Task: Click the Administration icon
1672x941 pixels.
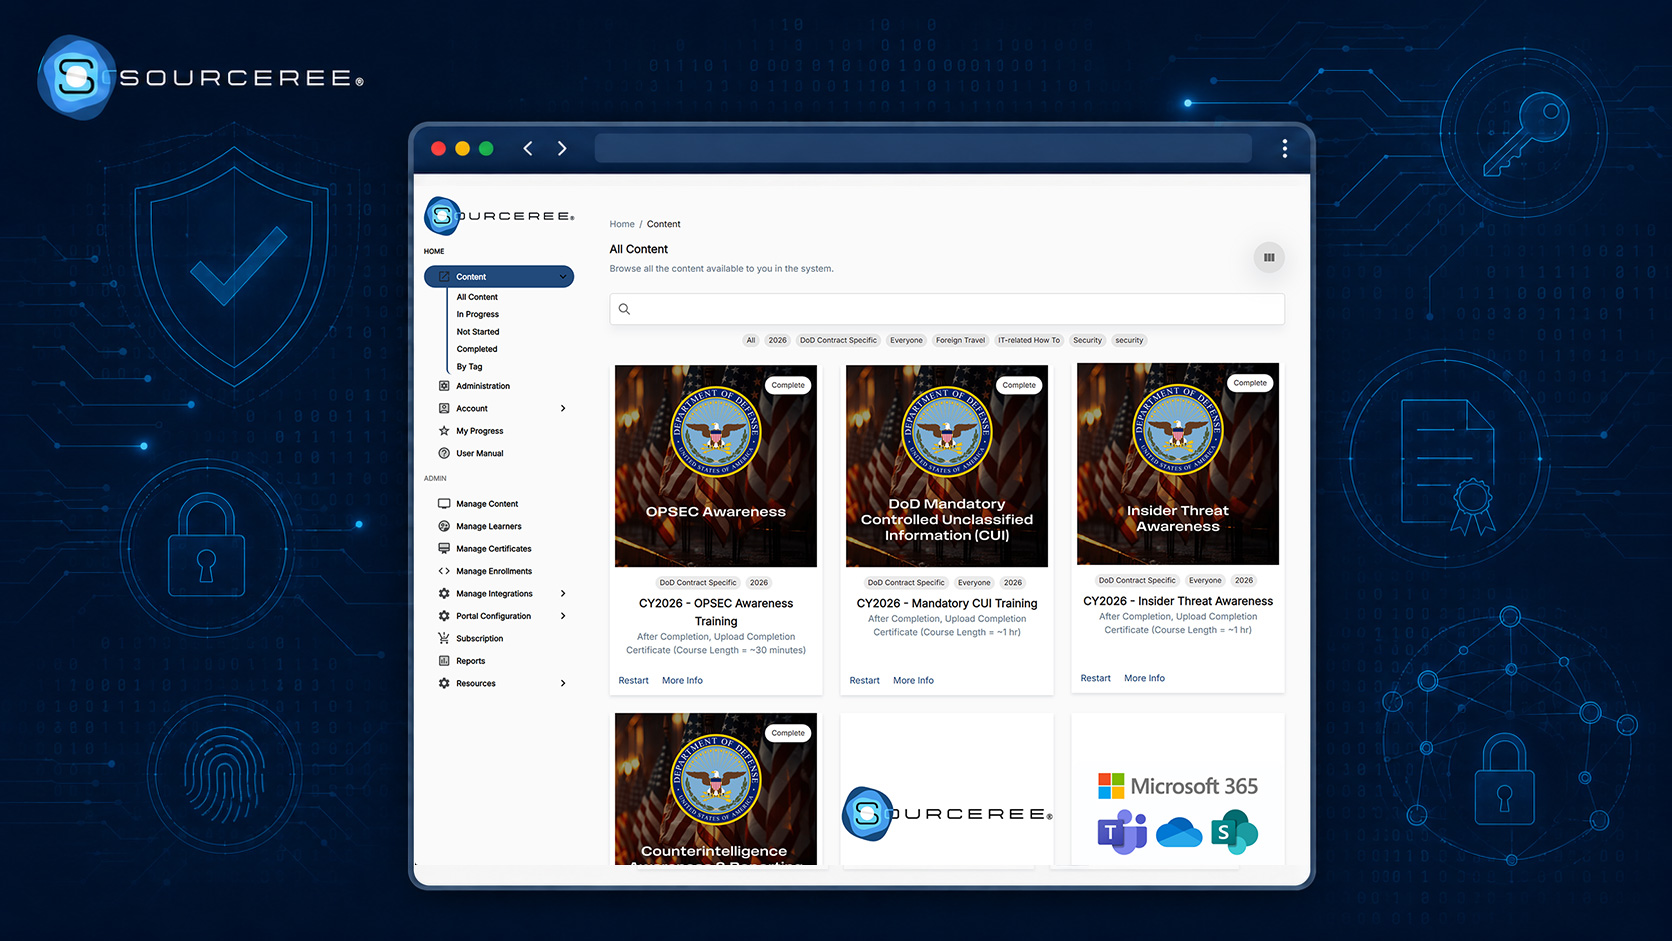Action: [x=444, y=386]
